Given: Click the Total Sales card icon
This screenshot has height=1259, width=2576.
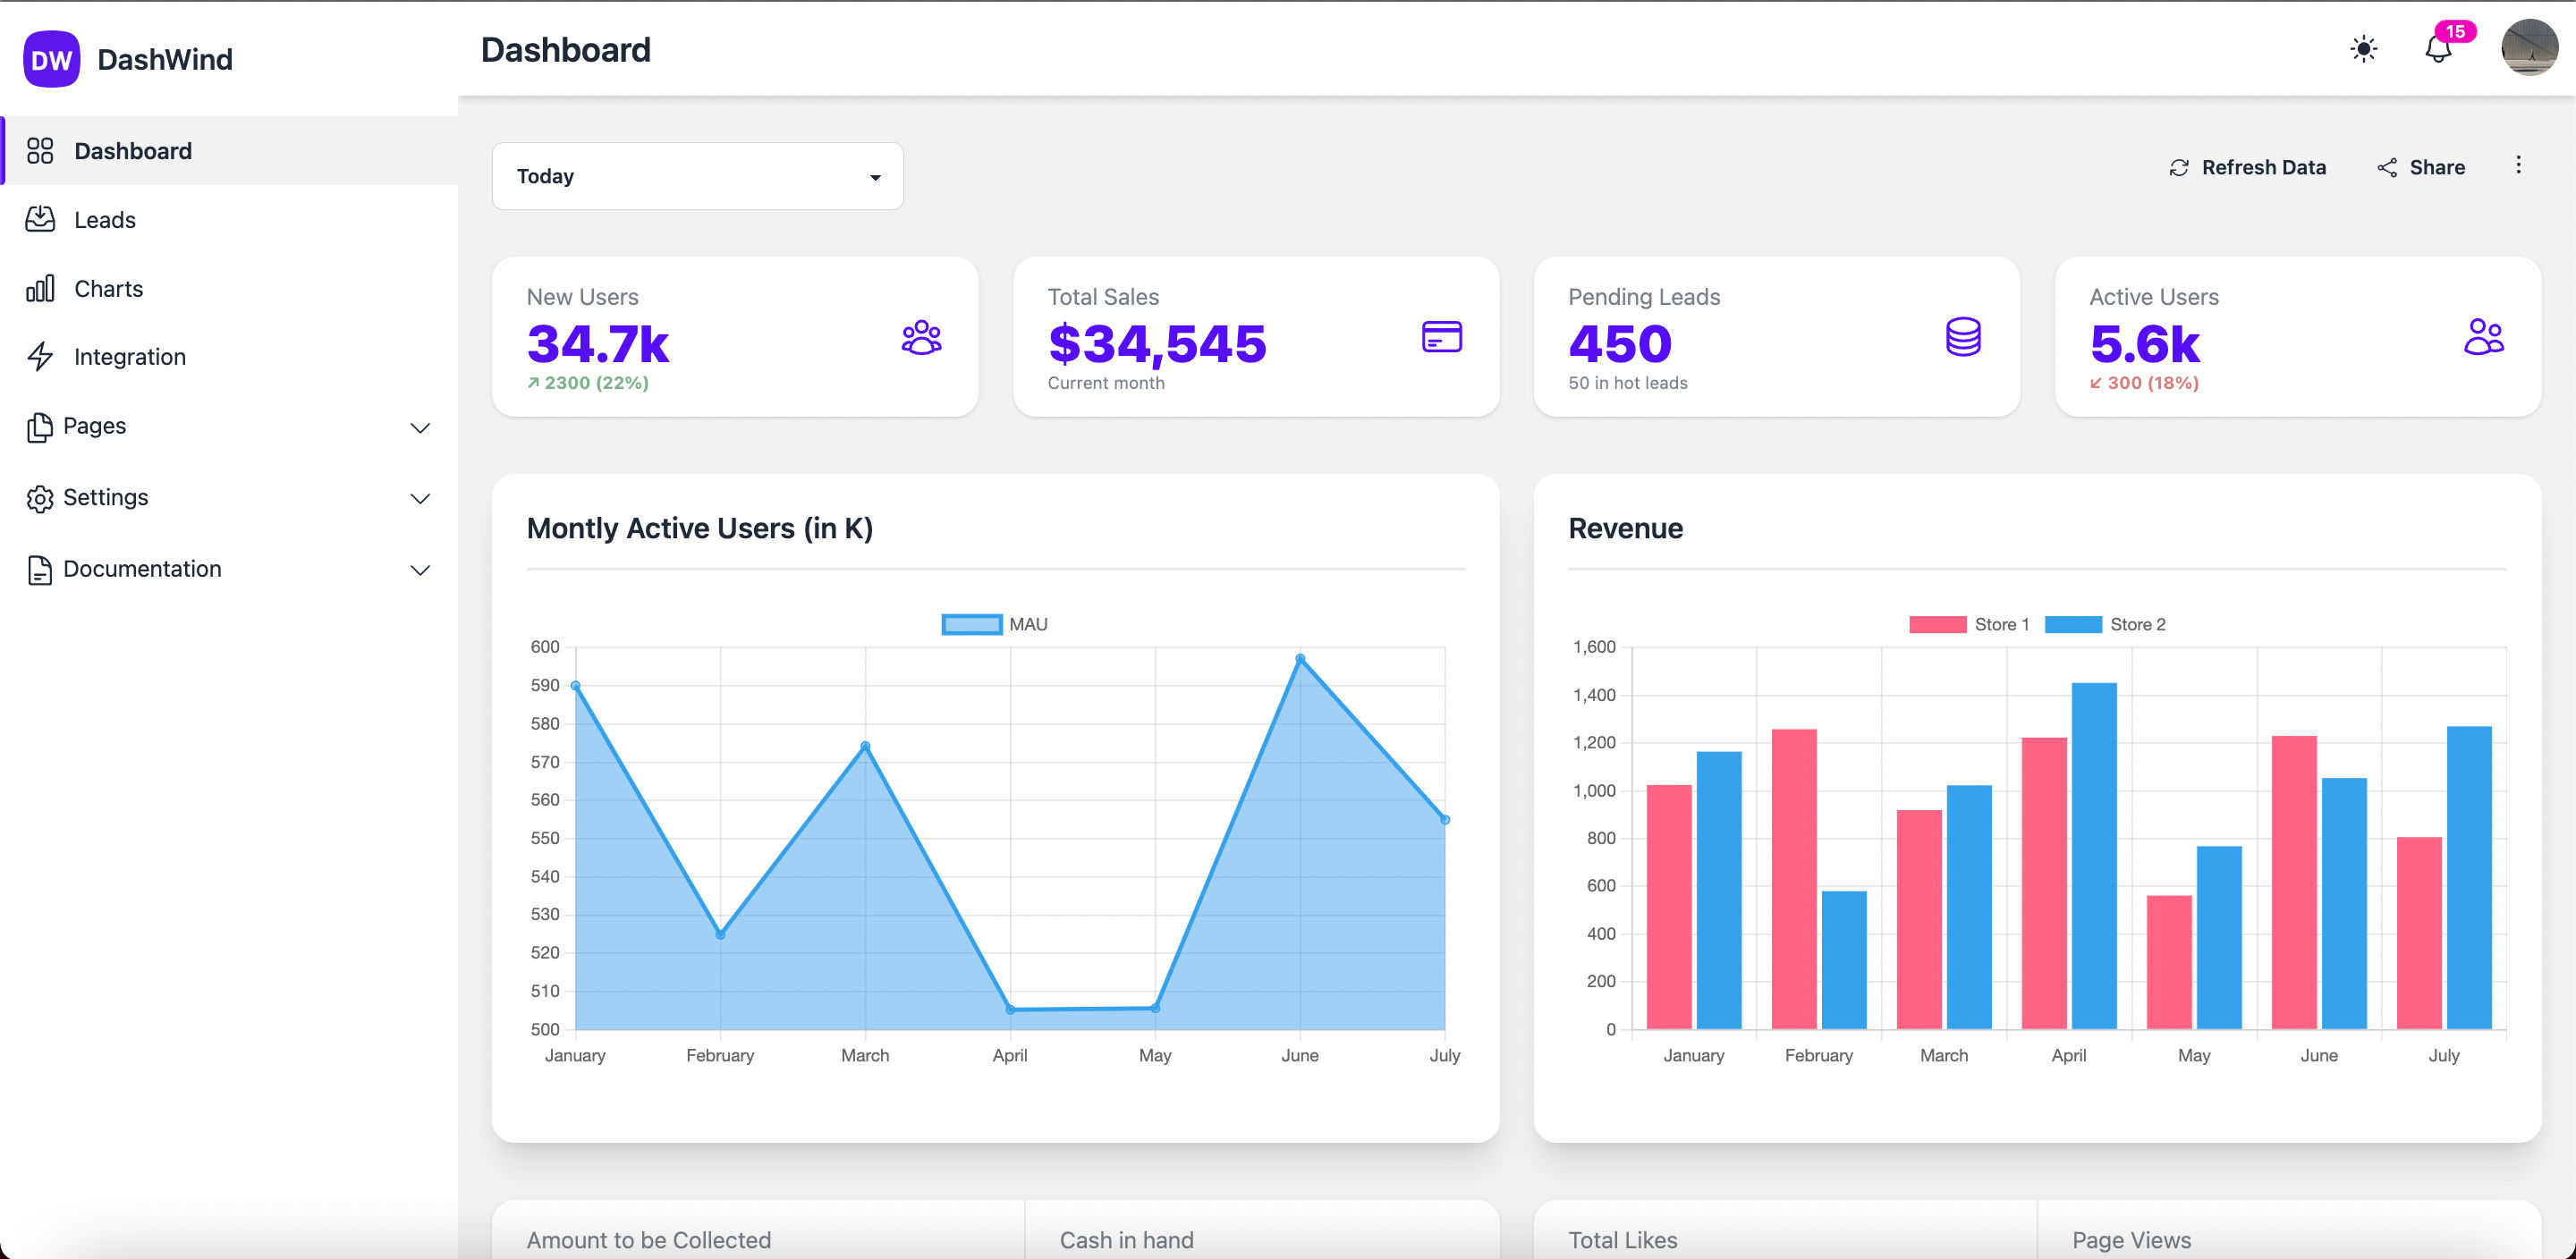Looking at the screenshot, I should tap(1443, 336).
